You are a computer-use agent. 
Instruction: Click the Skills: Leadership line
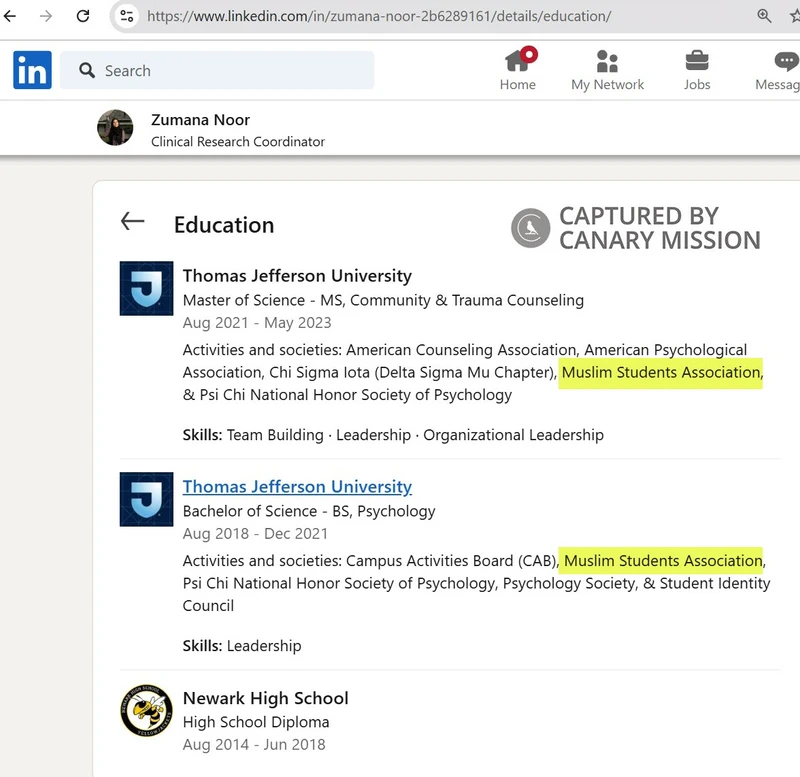[x=242, y=646]
